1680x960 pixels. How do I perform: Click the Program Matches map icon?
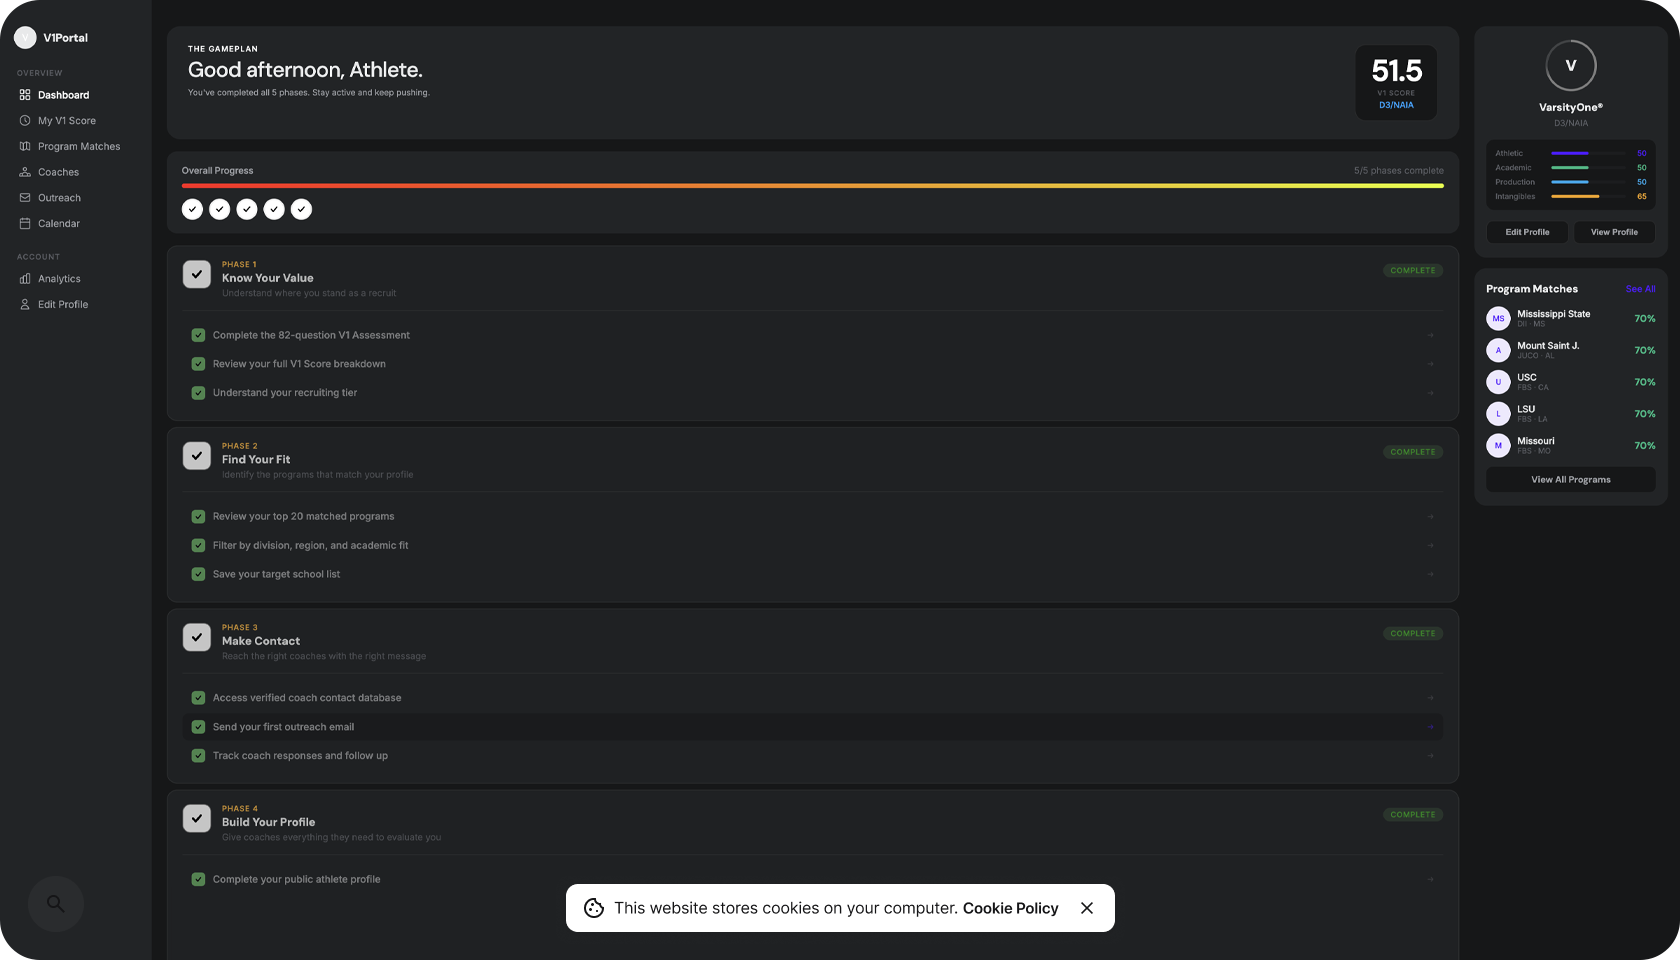(25, 147)
